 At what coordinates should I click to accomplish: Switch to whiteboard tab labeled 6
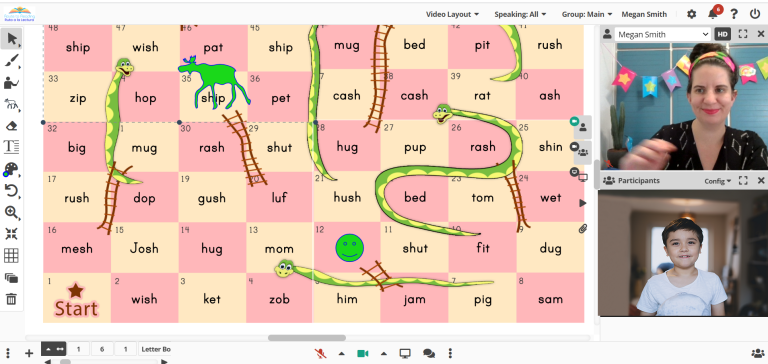102,349
